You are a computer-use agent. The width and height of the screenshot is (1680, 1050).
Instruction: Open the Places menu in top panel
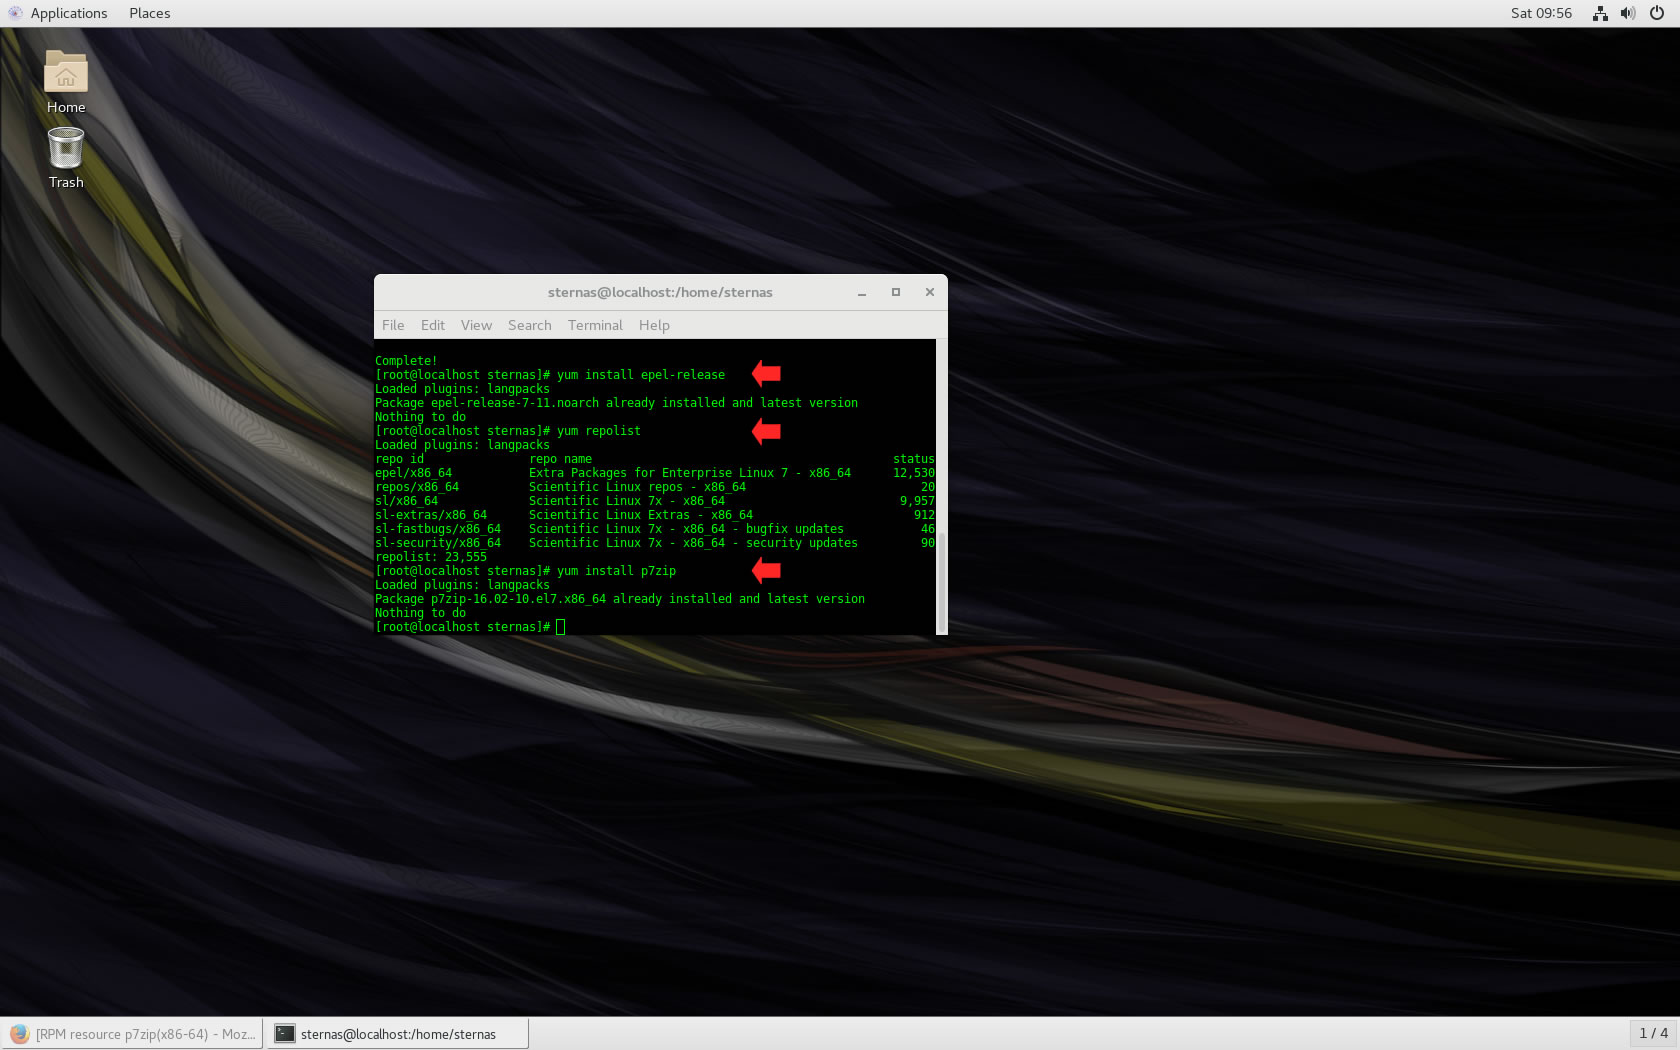click(x=149, y=13)
